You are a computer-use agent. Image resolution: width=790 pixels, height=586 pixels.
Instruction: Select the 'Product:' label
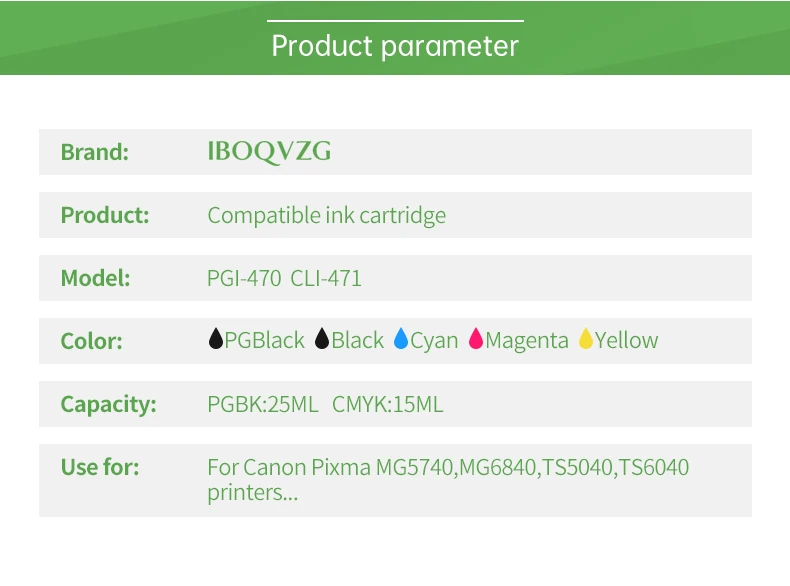(x=105, y=215)
